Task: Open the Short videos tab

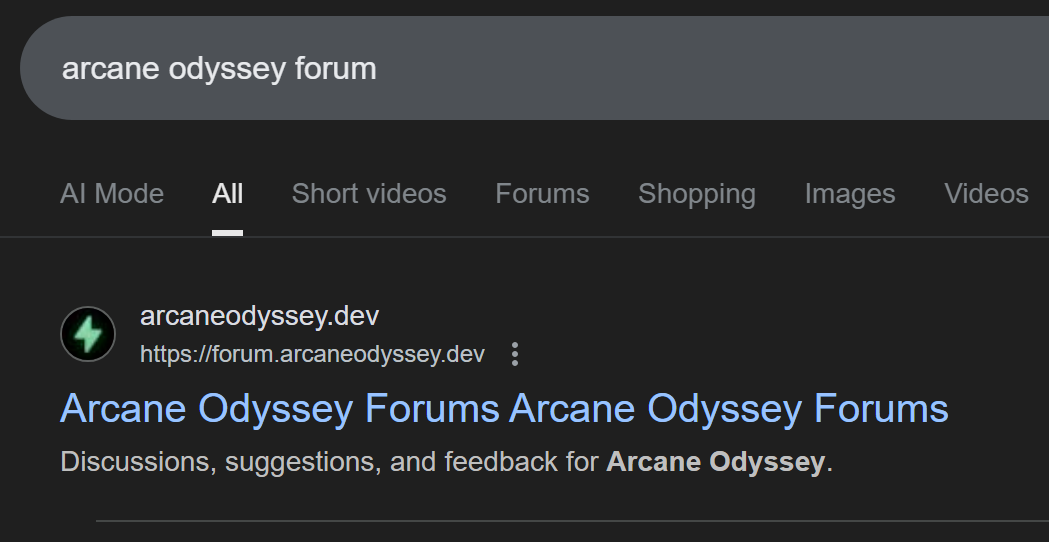Action: [x=369, y=194]
